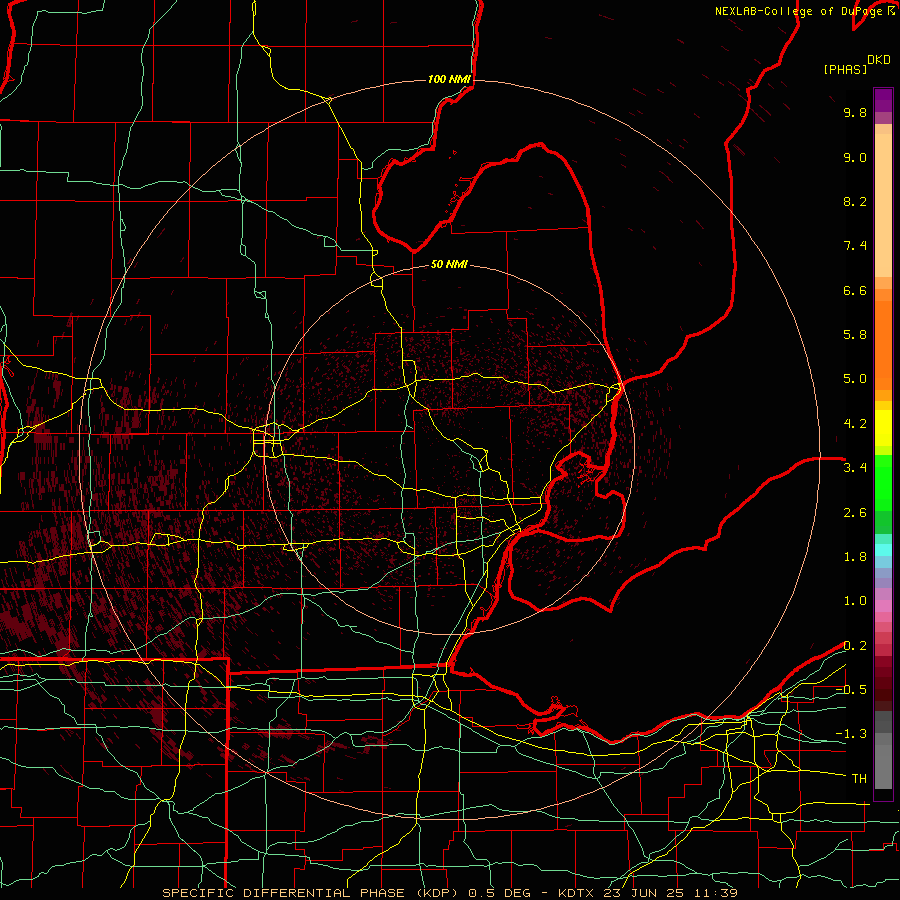Click the 50 NMI range ring label
Screen dimensions: 900x900
point(449,264)
